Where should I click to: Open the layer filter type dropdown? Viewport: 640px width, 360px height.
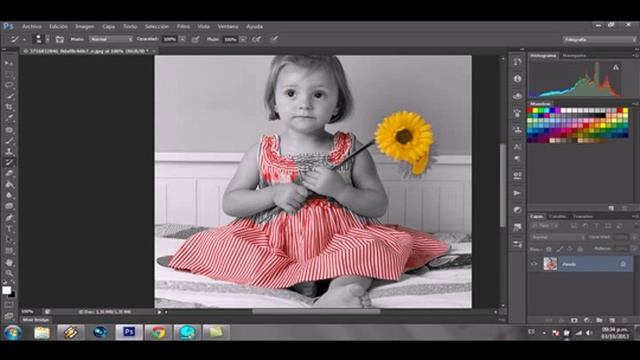(545, 226)
